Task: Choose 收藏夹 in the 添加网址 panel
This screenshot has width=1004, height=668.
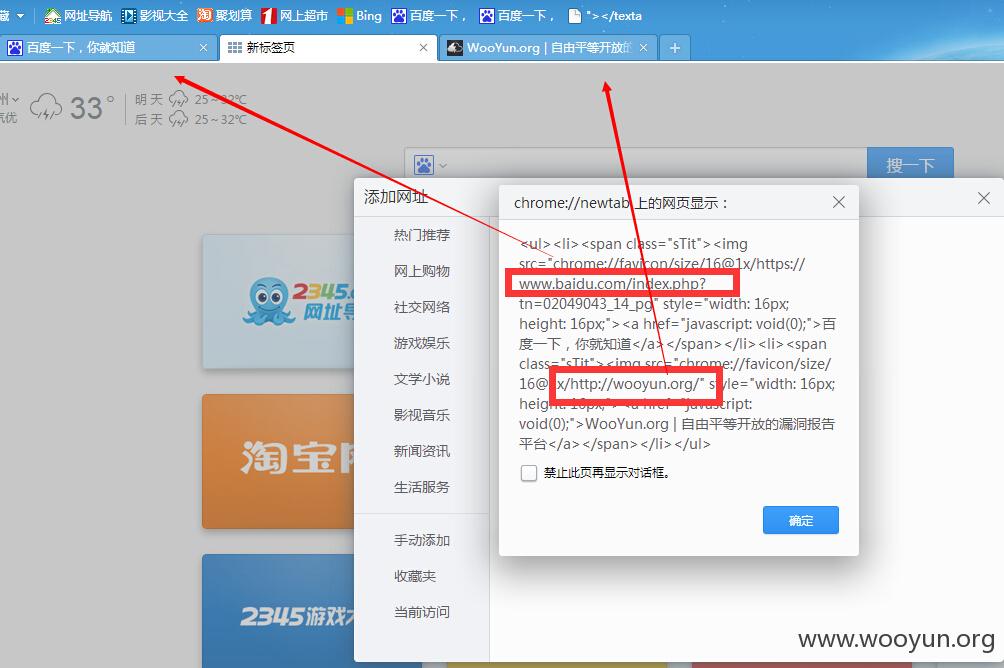Action: [415, 576]
